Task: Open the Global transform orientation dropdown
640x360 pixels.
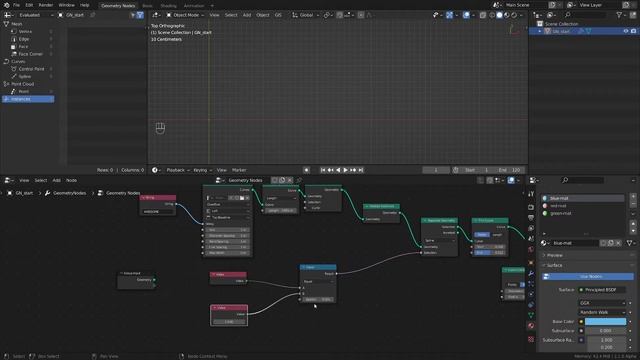Action: click(306, 15)
